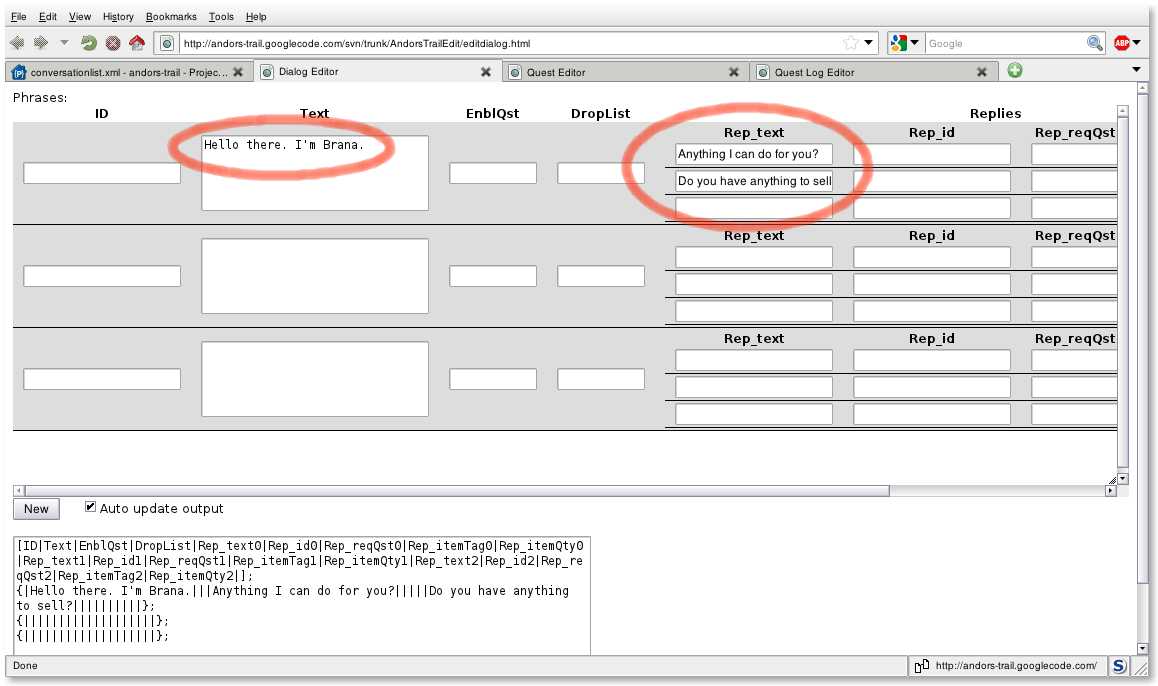Viewport: 1158px width, 686px height.
Task: Click the Adblock Plus ABP icon
Action: (1122, 43)
